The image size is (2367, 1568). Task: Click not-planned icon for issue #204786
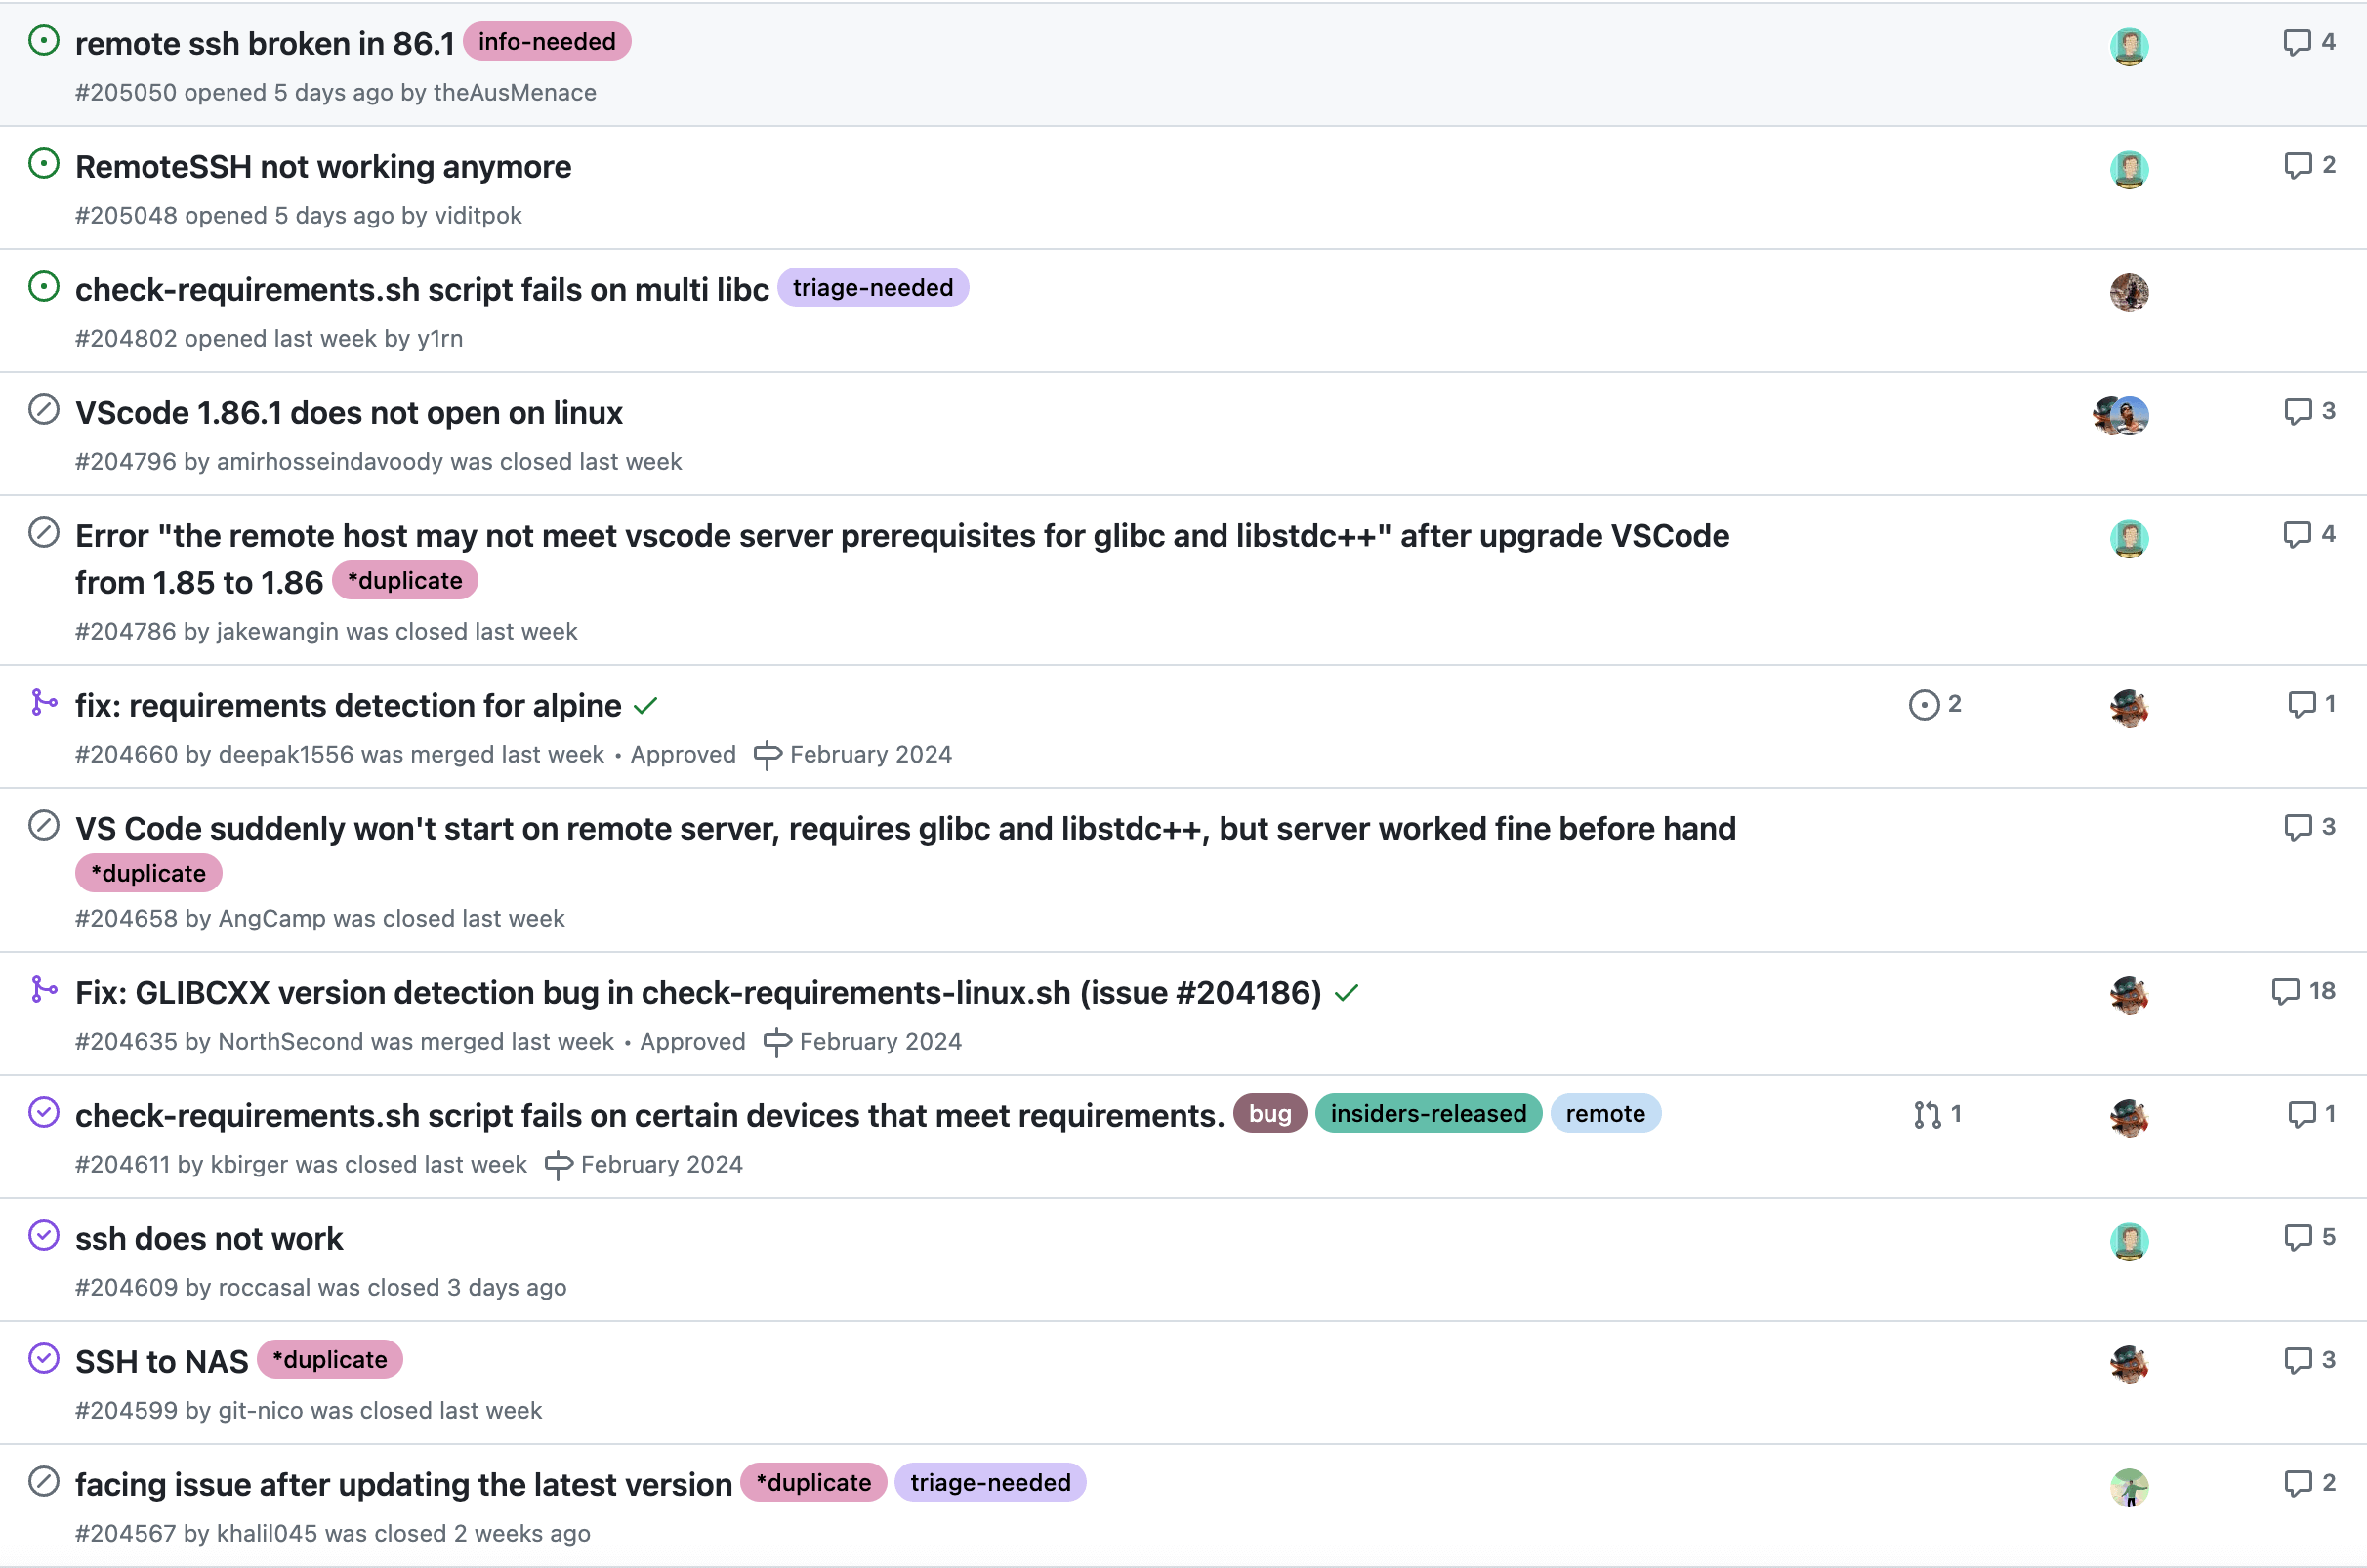tap(44, 533)
